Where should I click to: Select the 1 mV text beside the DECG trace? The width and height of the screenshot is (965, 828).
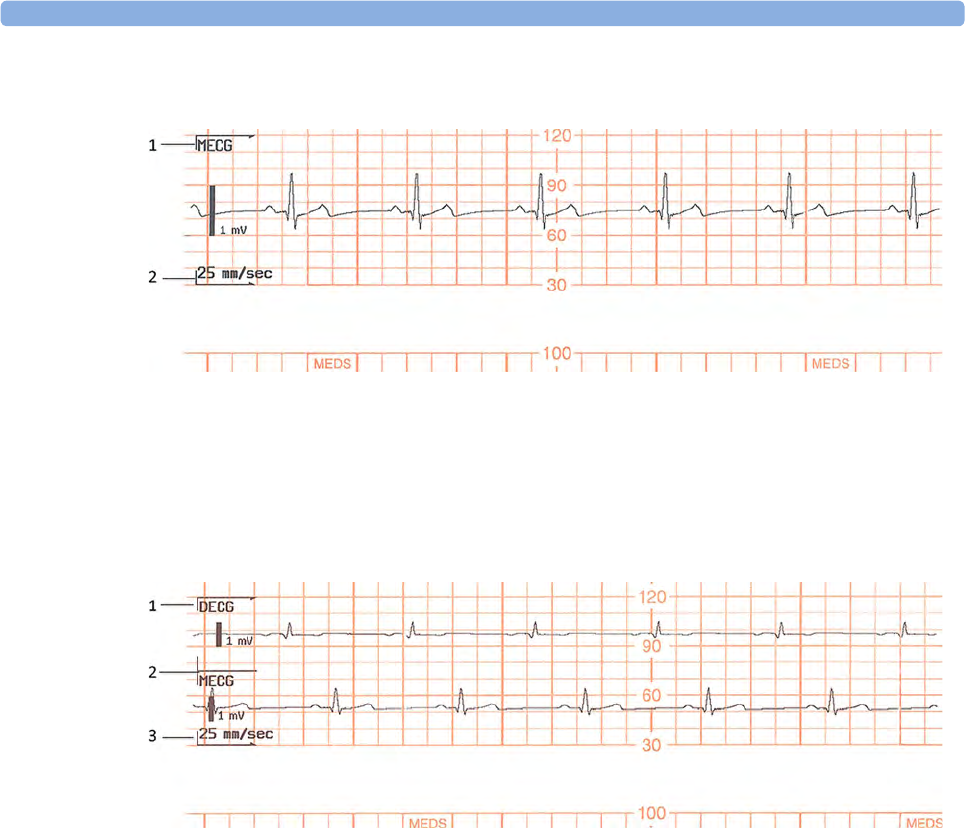[x=239, y=641]
